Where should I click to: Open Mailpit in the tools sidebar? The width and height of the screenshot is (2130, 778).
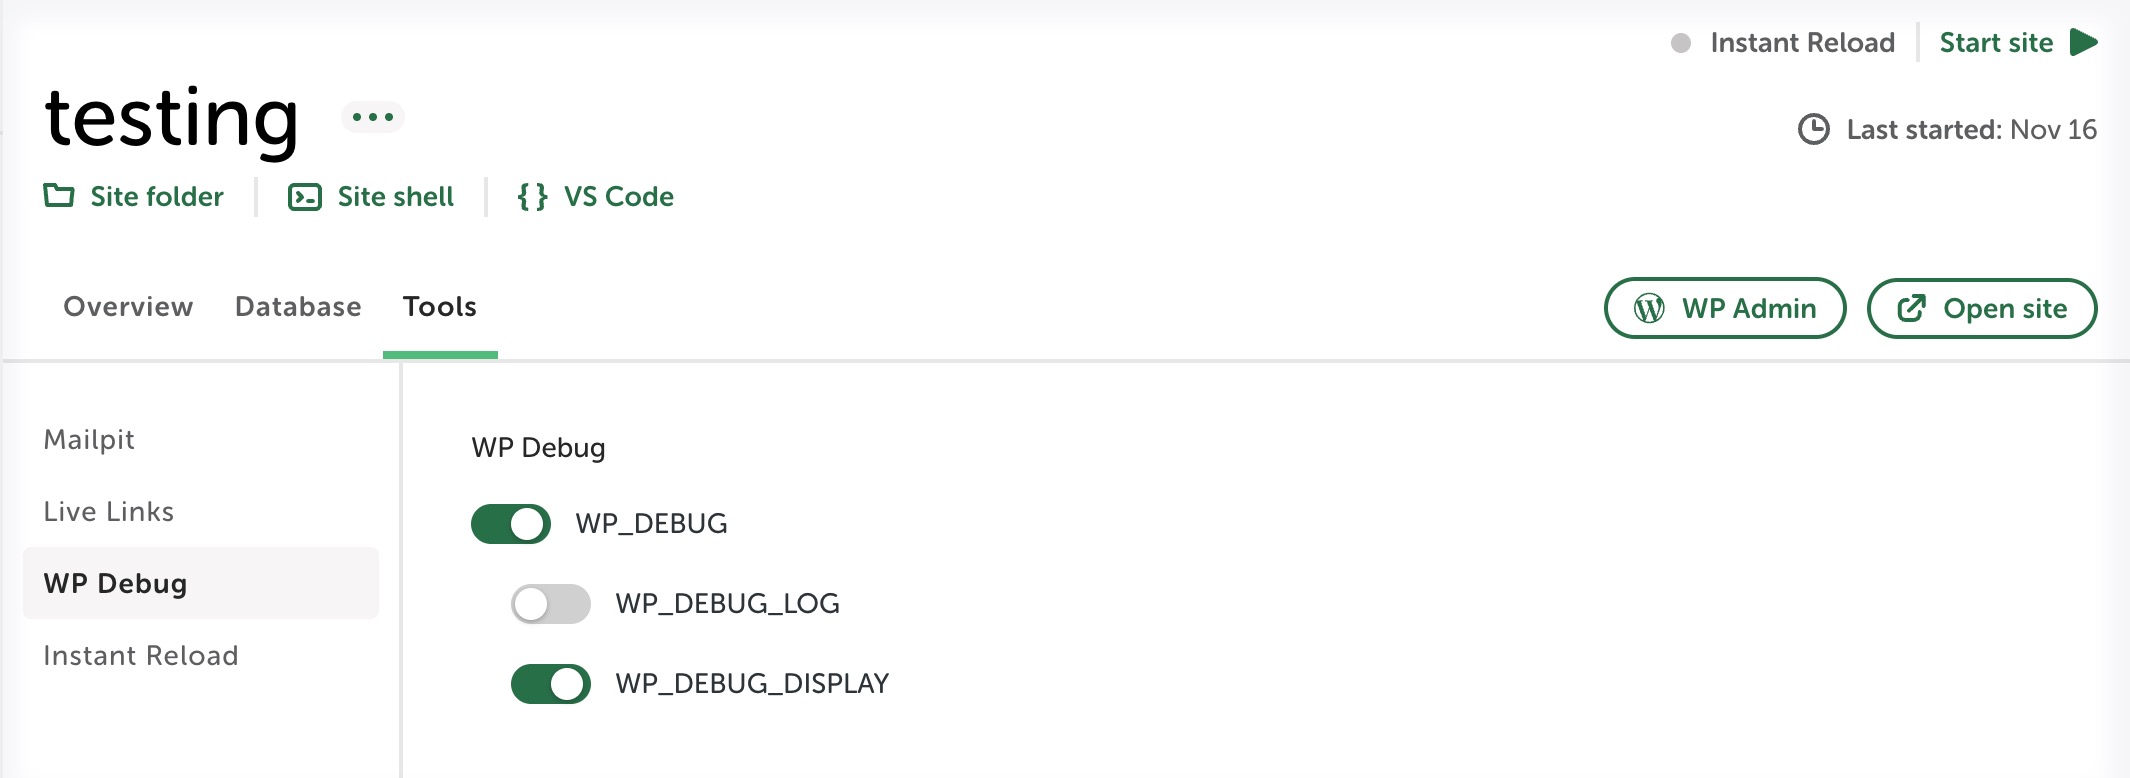pyautogui.click(x=89, y=440)
